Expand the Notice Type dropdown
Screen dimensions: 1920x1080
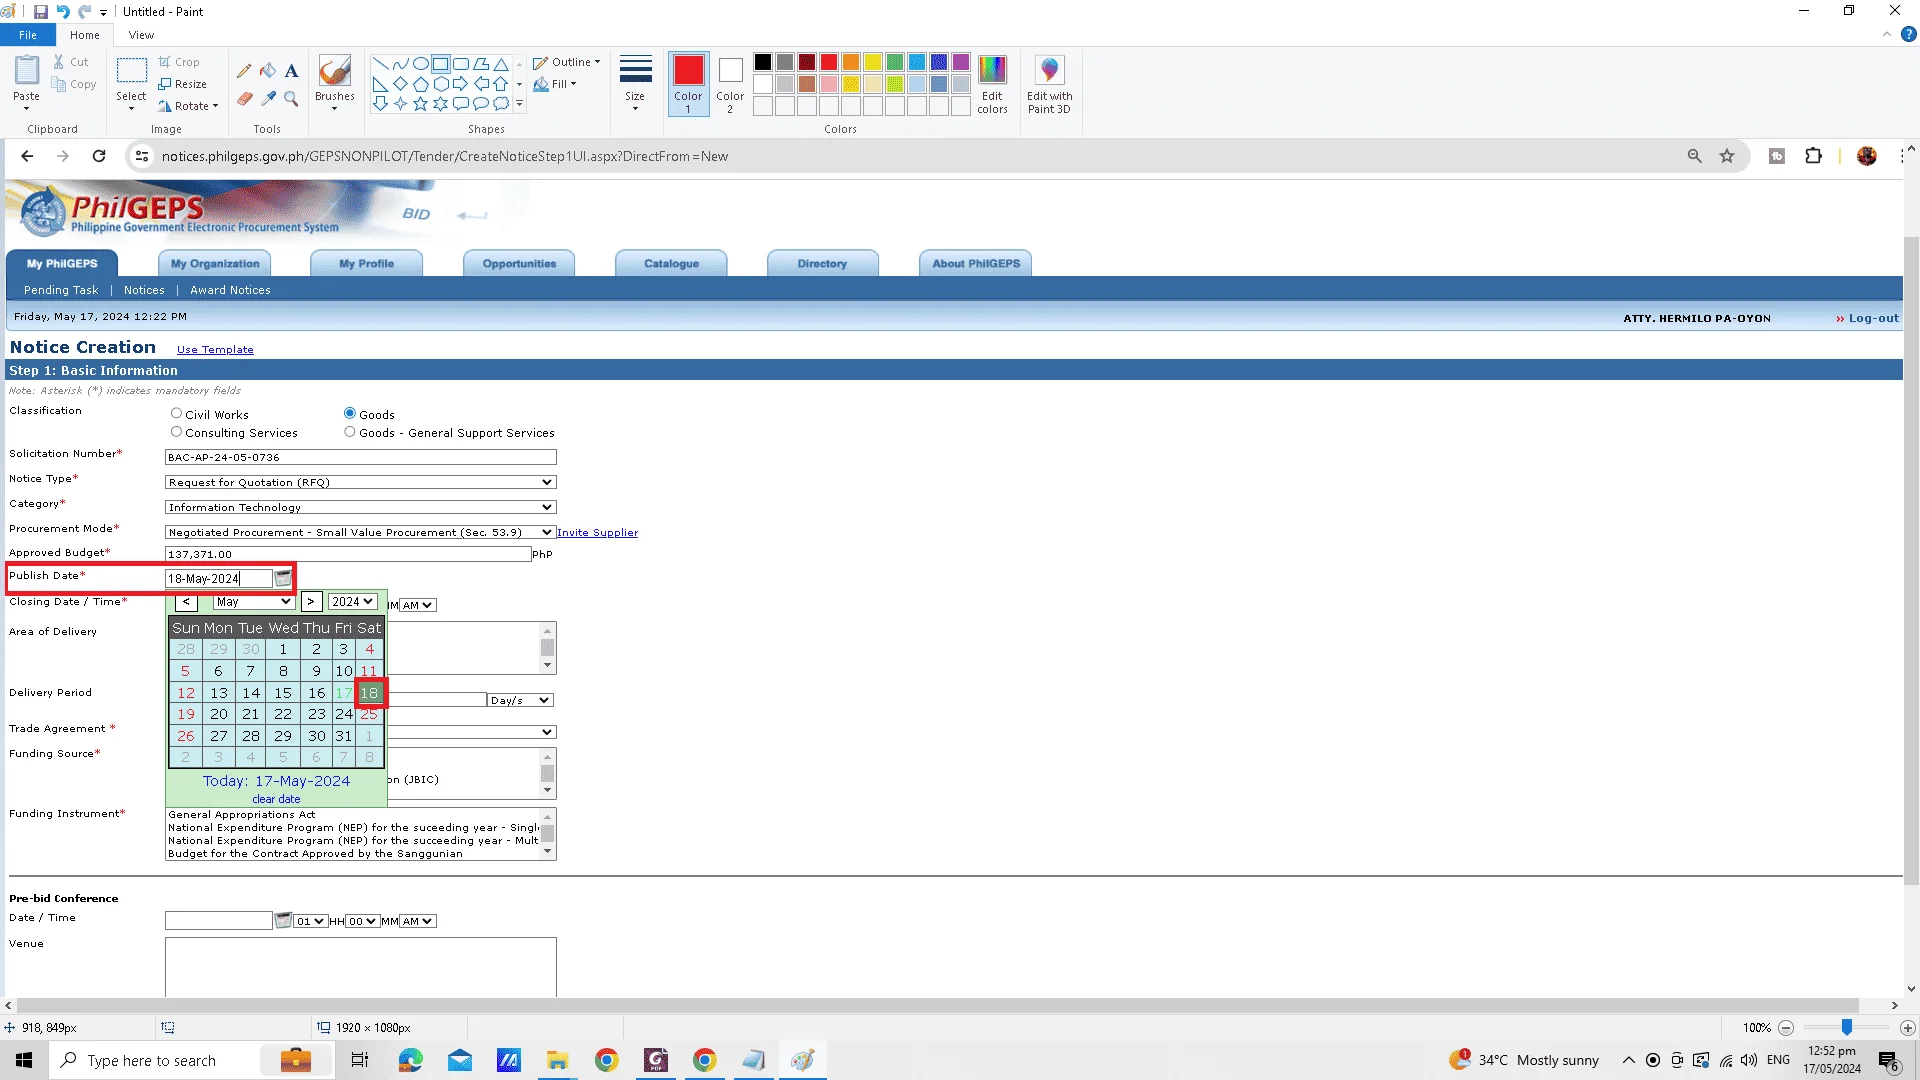pyautogui.click(x=360, y=482)
